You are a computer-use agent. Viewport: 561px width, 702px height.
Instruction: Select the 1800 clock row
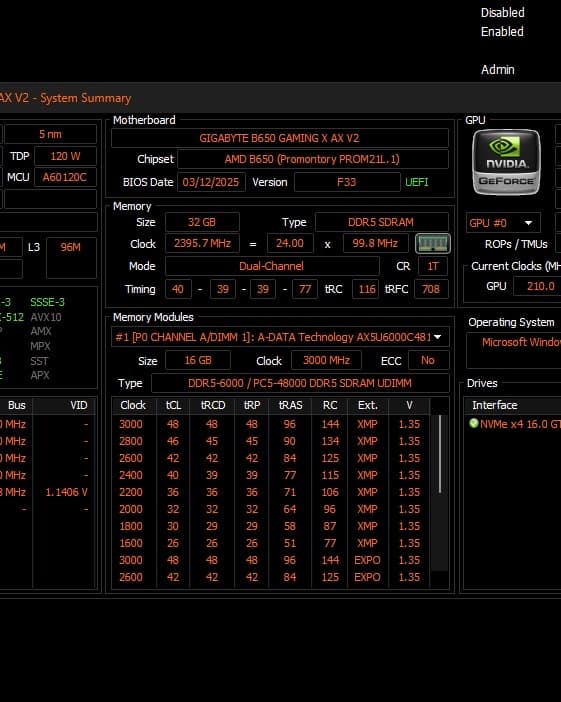(x=270, y=526)
